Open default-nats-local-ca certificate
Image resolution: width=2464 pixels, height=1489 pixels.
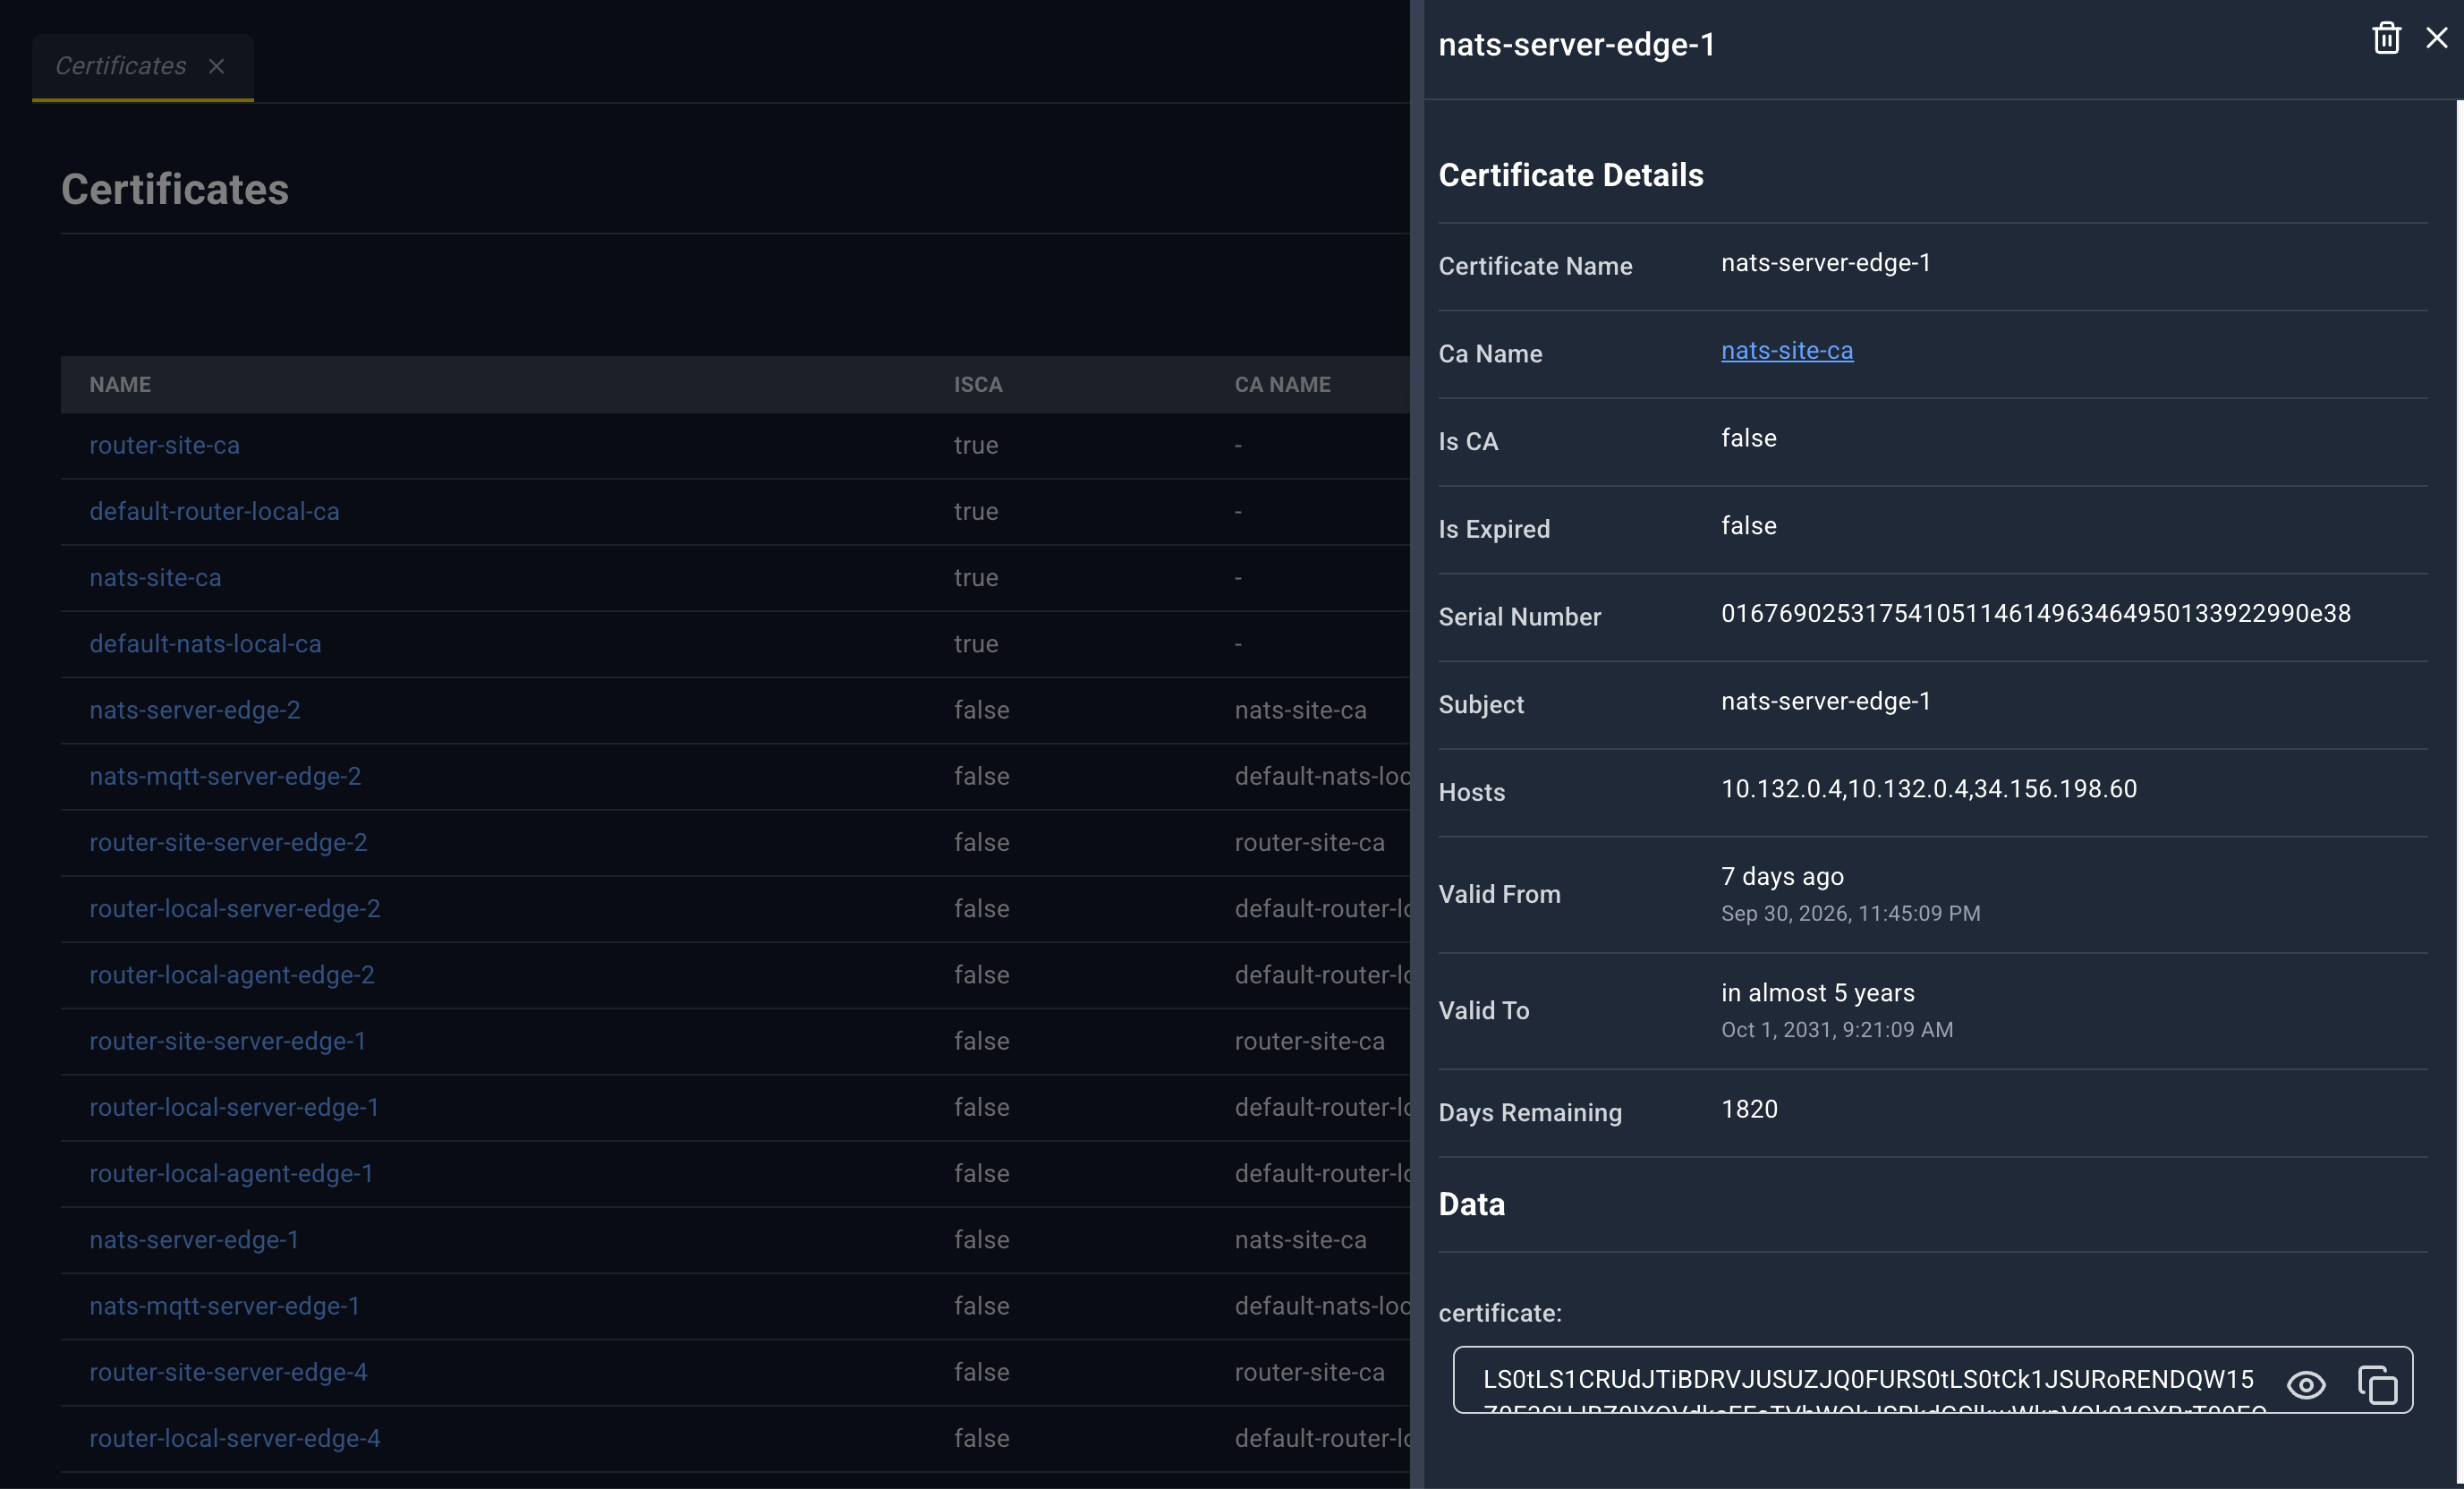[x=205, y=643]
